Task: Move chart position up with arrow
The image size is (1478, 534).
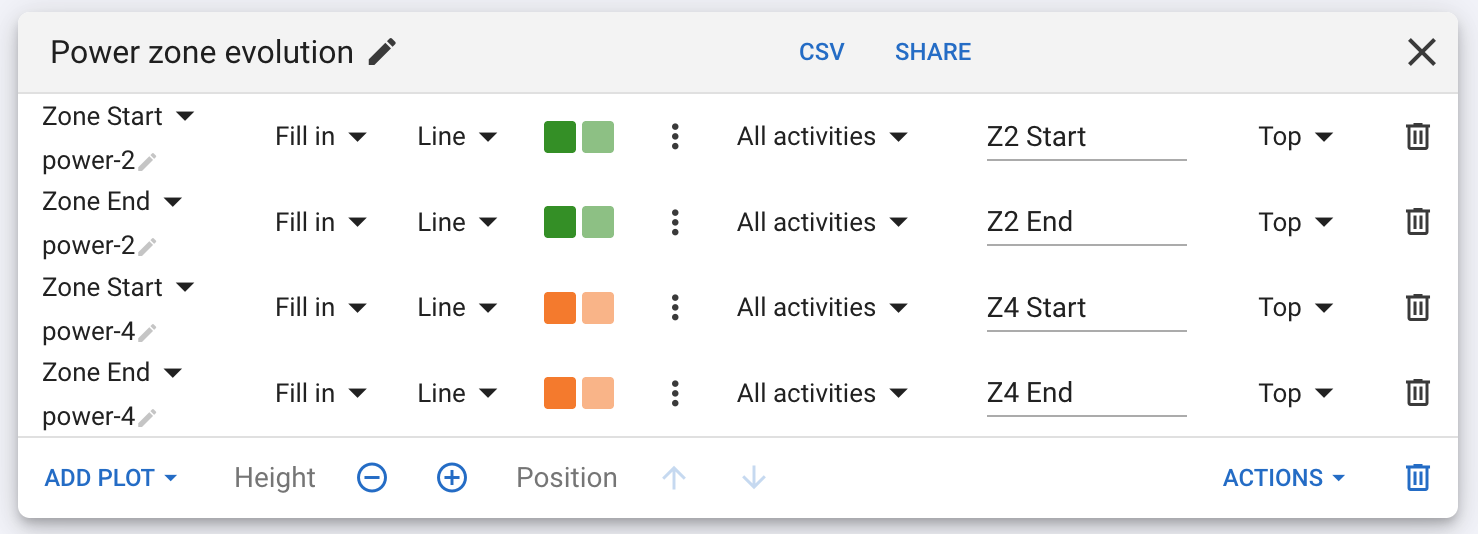Action: click(674, 479)
